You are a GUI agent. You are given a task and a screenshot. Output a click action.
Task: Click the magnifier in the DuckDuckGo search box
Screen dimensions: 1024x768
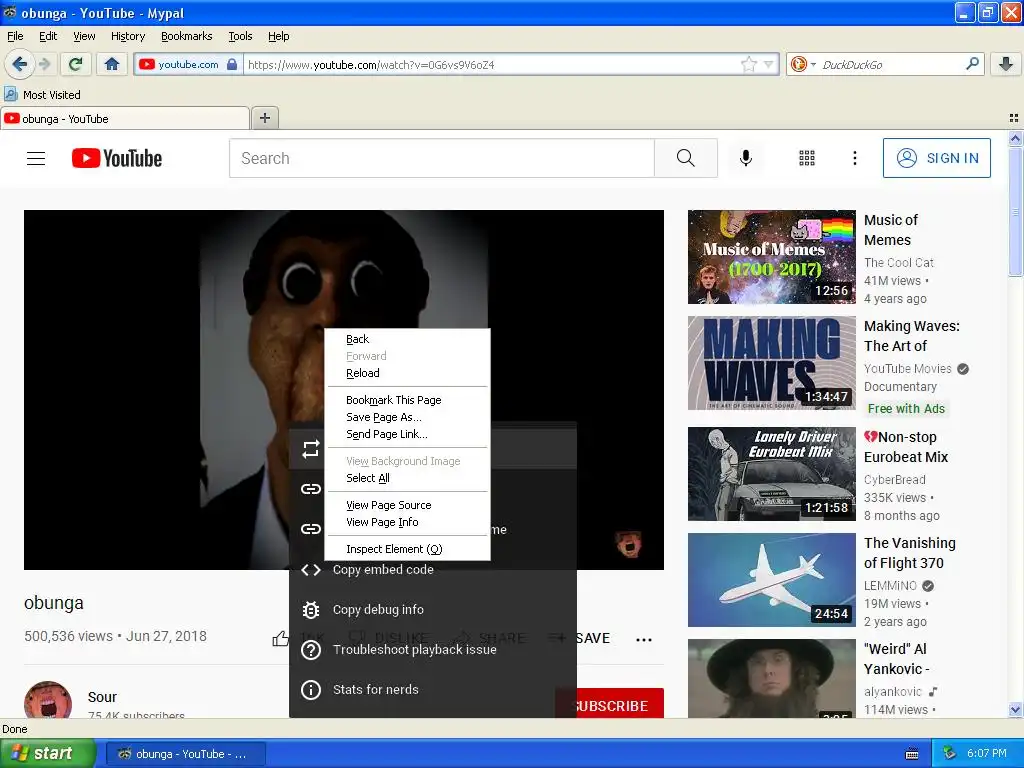(972, 63)
